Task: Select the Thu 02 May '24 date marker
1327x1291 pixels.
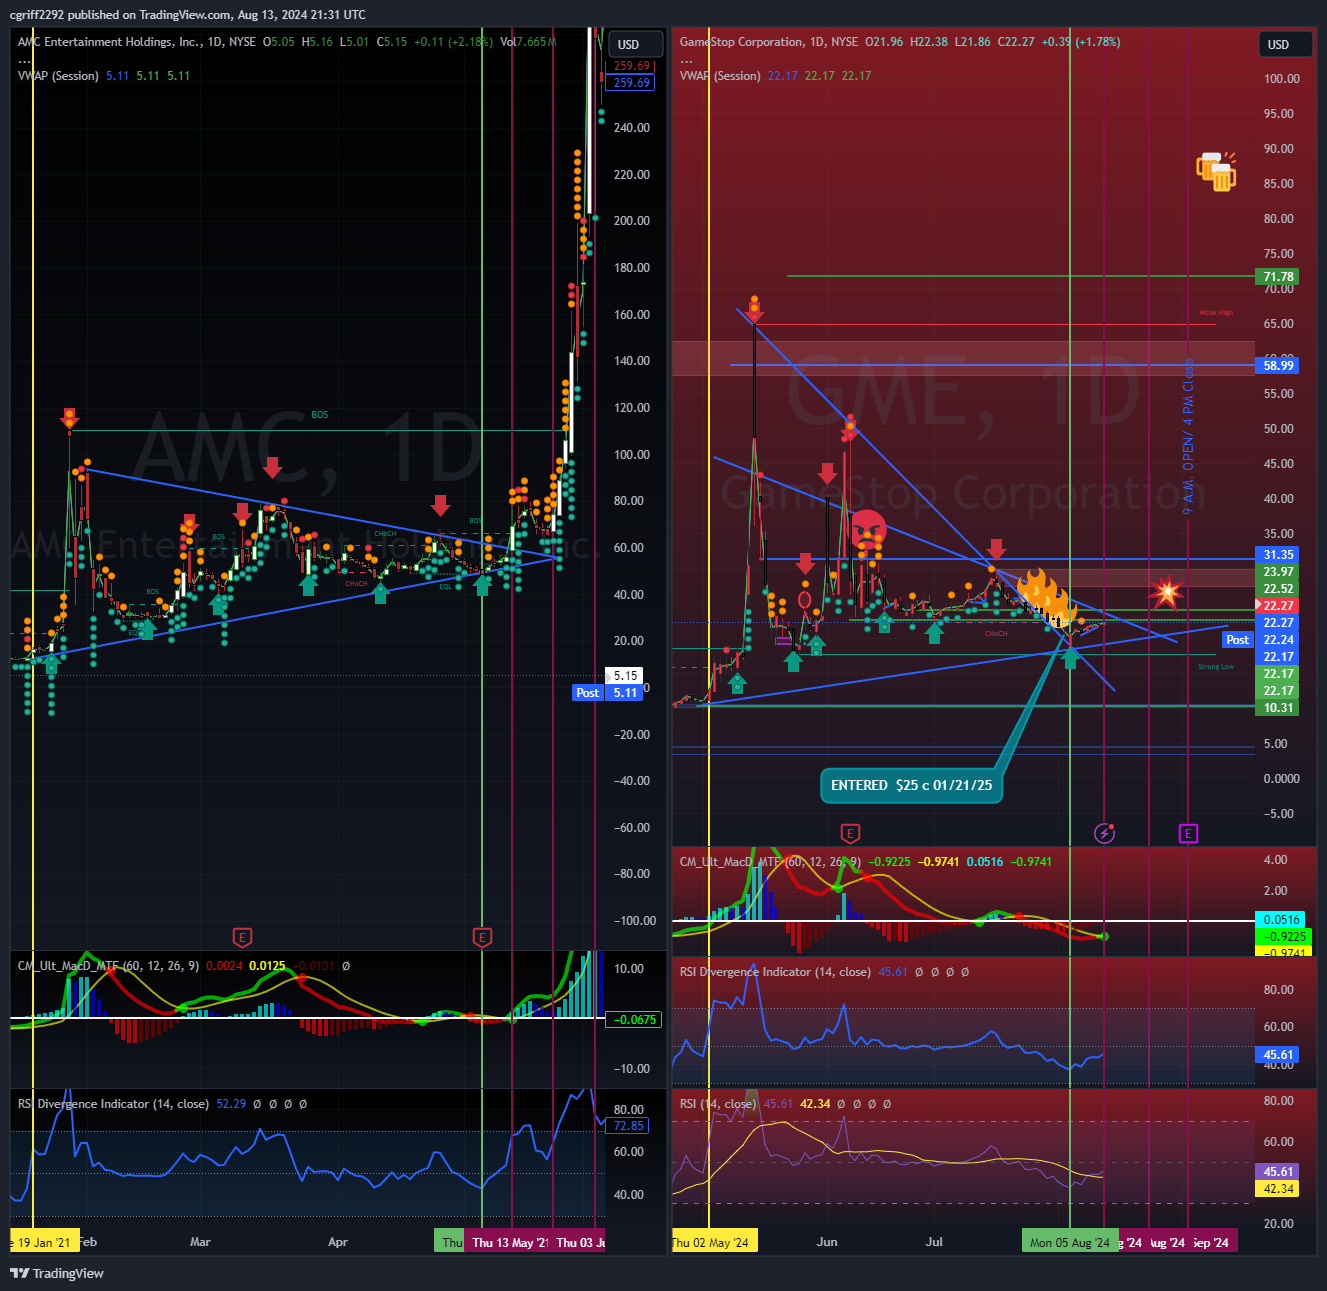Action: (714, 1242)
